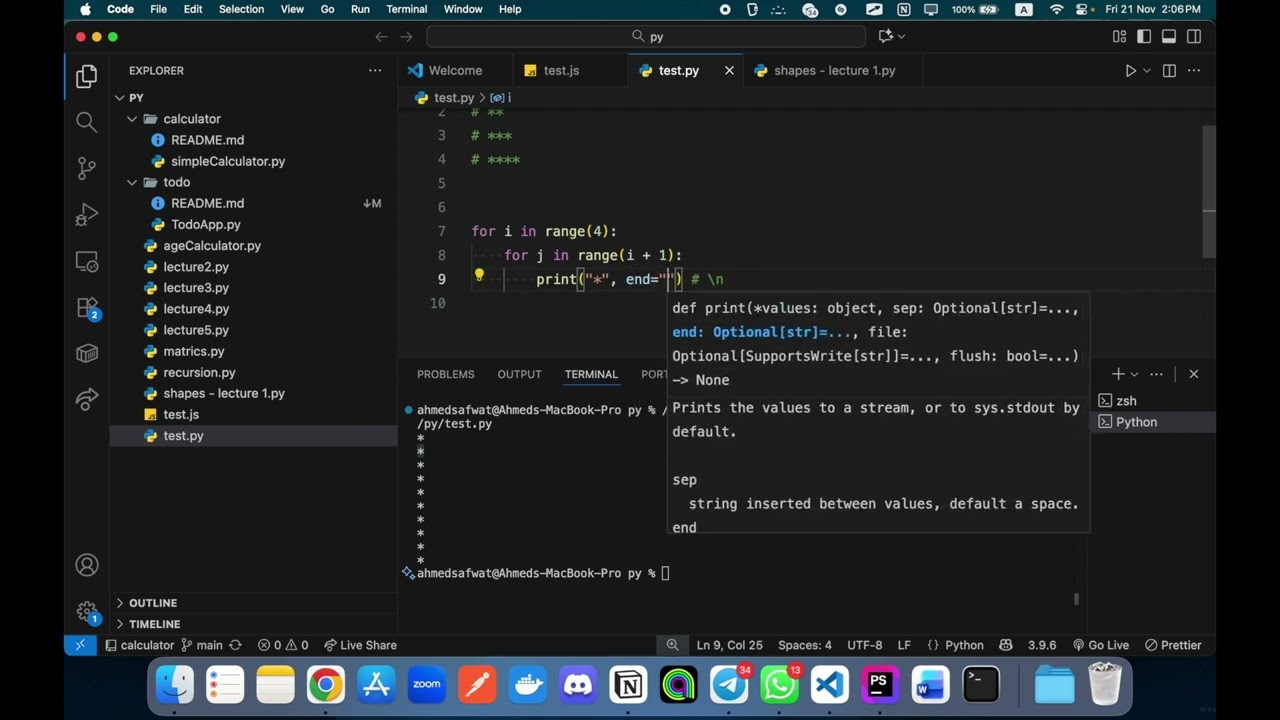Click the py command center search box
1280x720 pixels.
pyautogui.click(x=646, y=36)
